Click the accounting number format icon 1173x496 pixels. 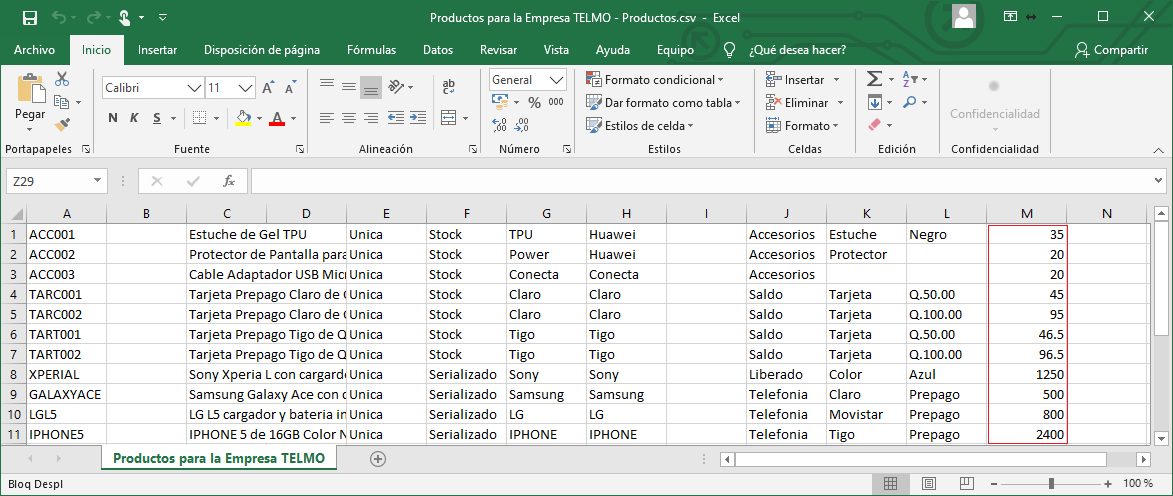point(500,102)
